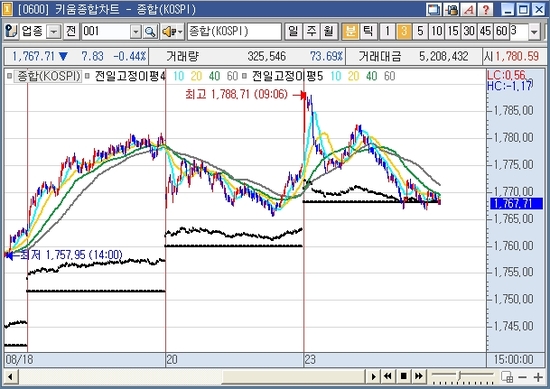The height and width of the screenshot is (389, 550).
Task: Click the print/lock icon in title bar
Action: click(451, 9)
